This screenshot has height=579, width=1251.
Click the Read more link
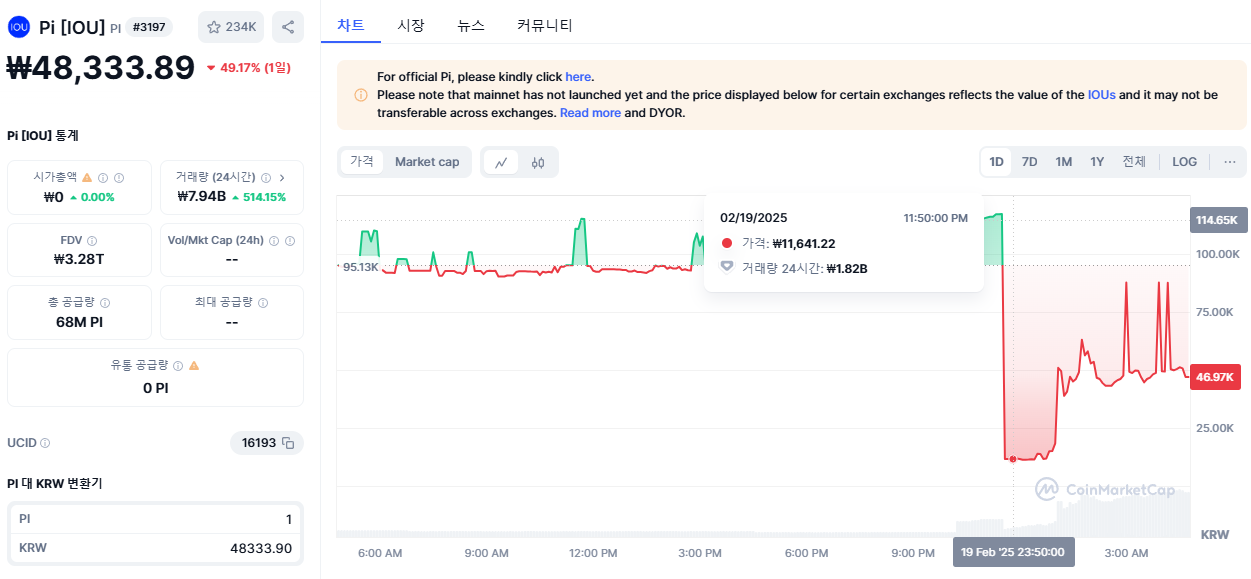tap(590, 113)
